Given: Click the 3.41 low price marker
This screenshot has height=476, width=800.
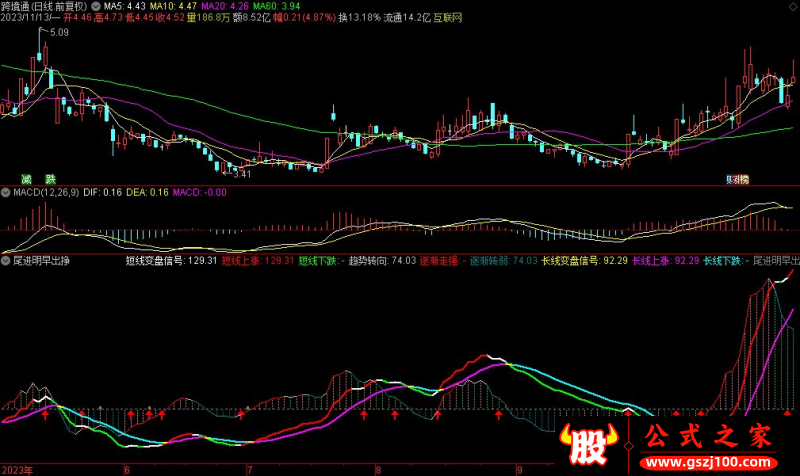Looking at the screenshot, I should click(x=241, y=174).
